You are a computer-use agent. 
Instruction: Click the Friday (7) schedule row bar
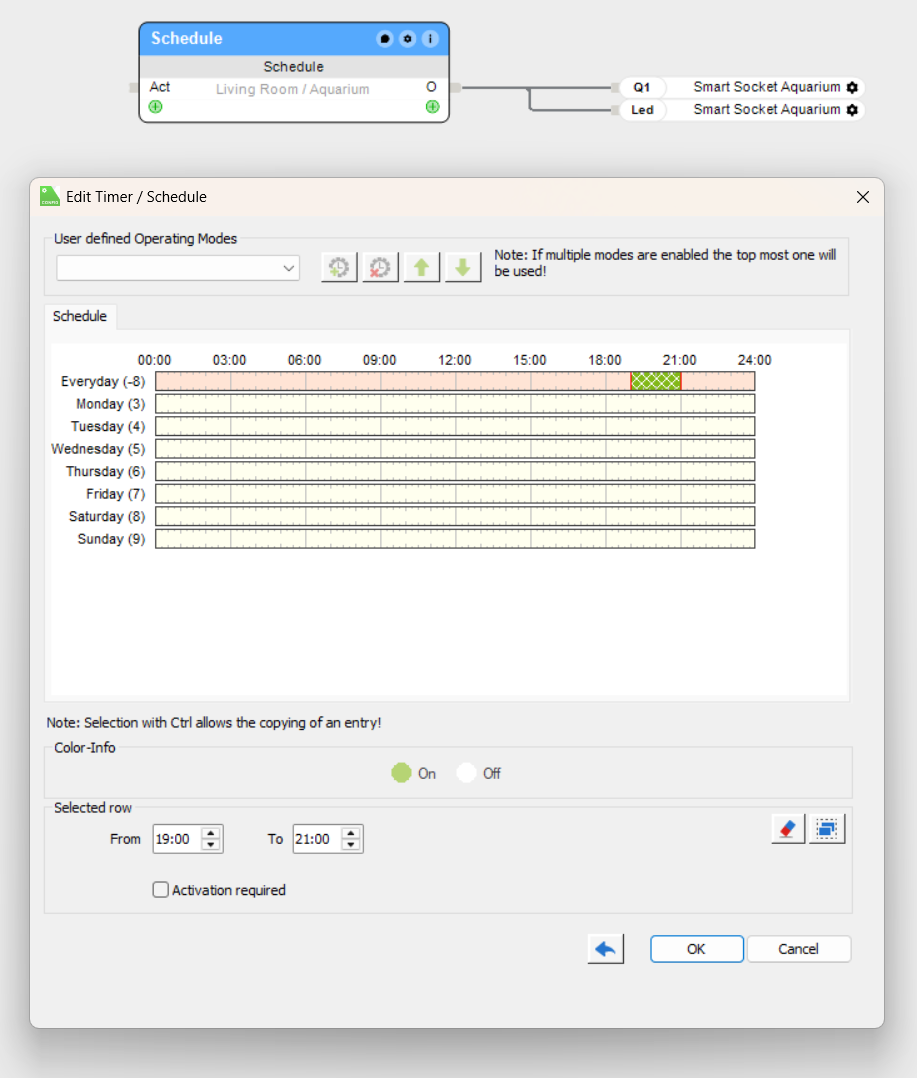click(x=455, y=494)
